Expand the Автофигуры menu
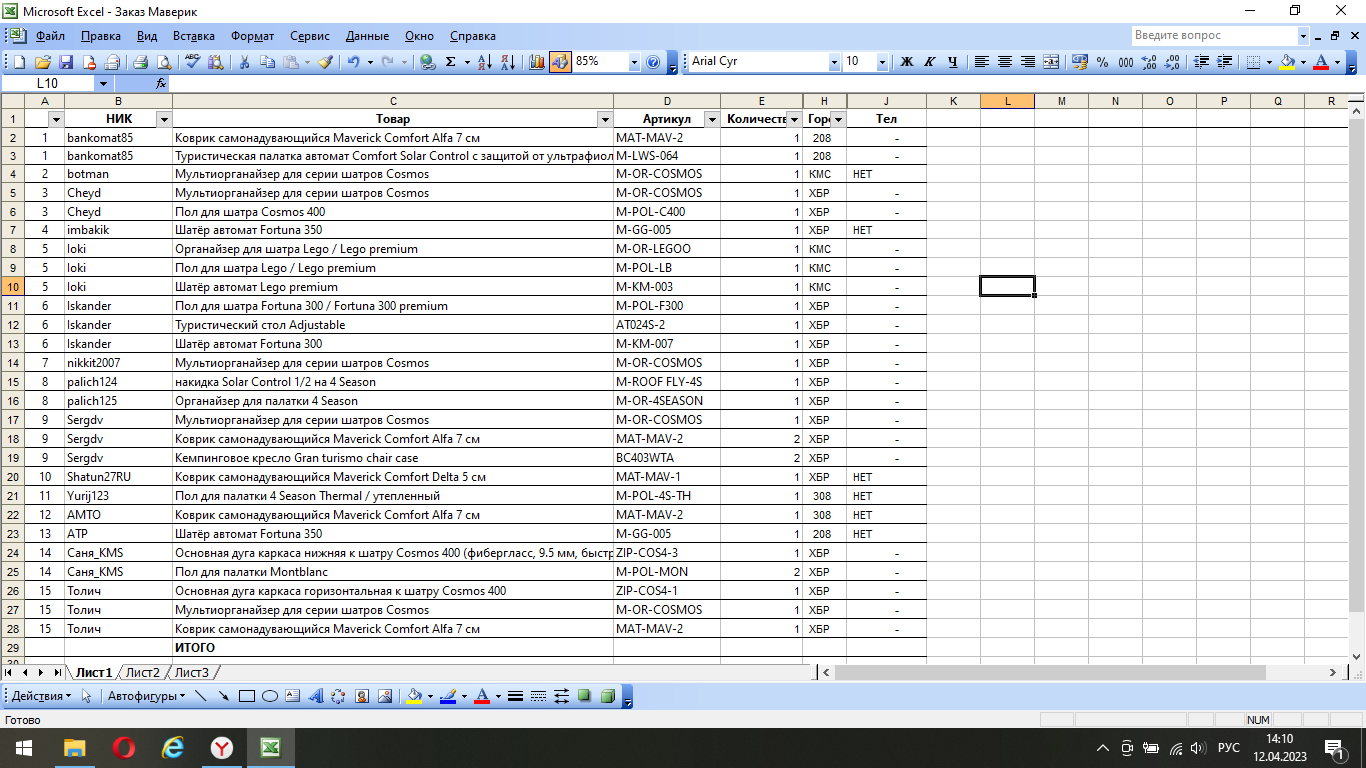1366x768 pixels. [x=146, y=696]
